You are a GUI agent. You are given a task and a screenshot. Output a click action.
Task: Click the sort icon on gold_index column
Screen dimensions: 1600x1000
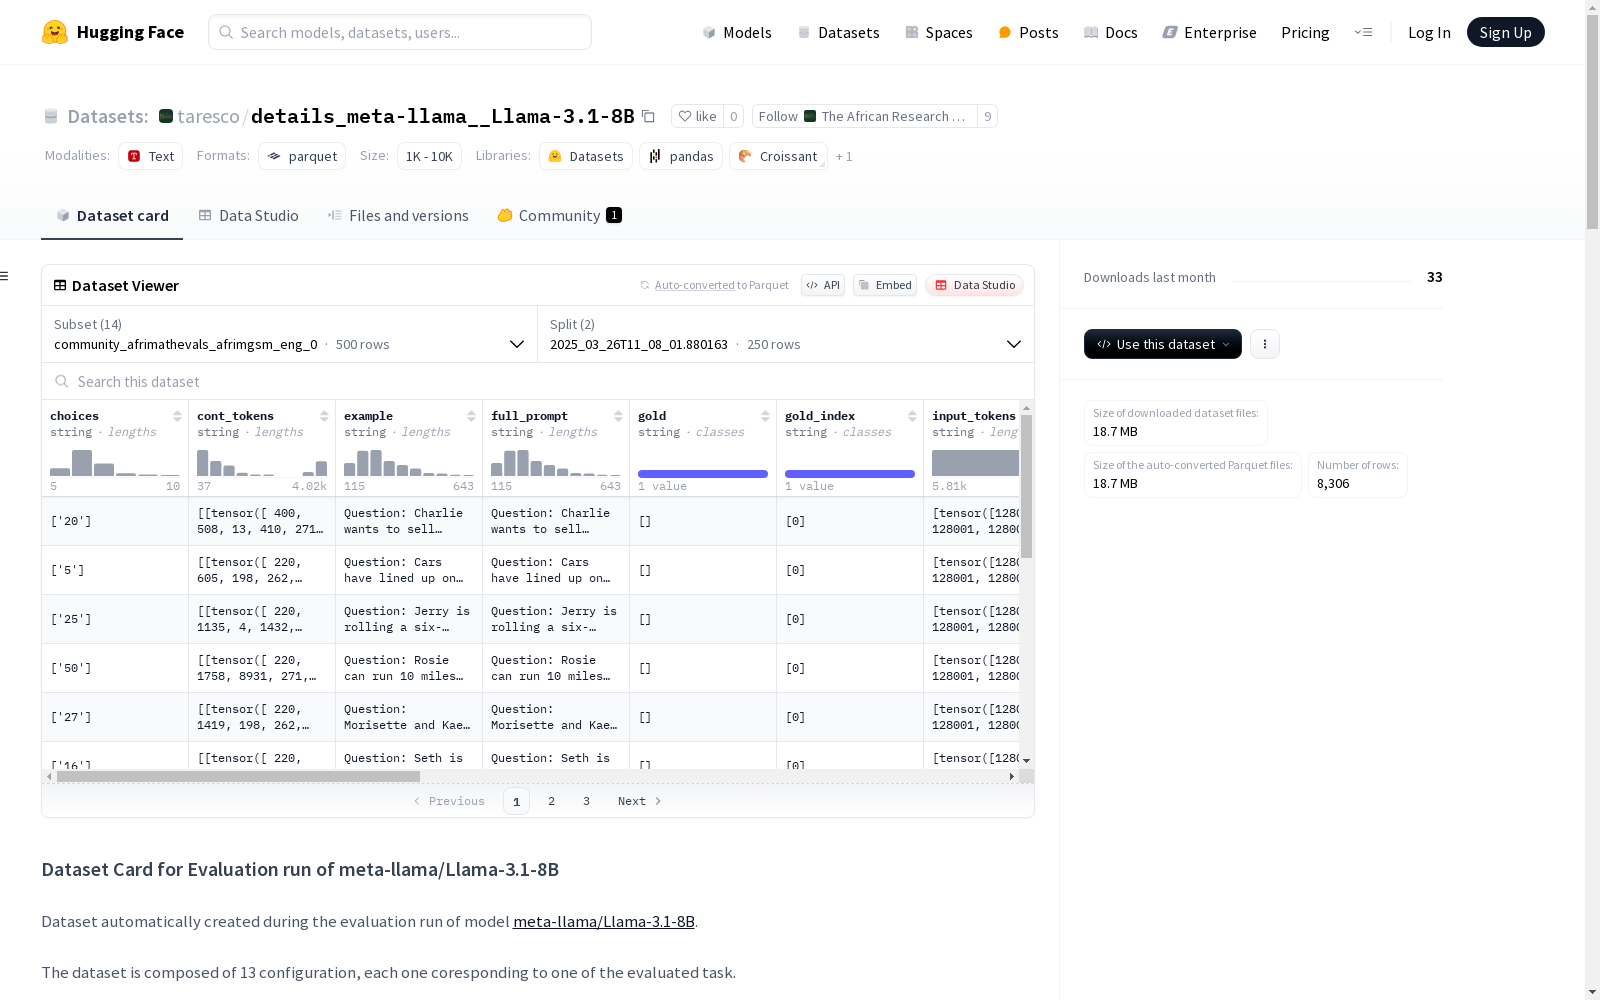click(912, 416)
